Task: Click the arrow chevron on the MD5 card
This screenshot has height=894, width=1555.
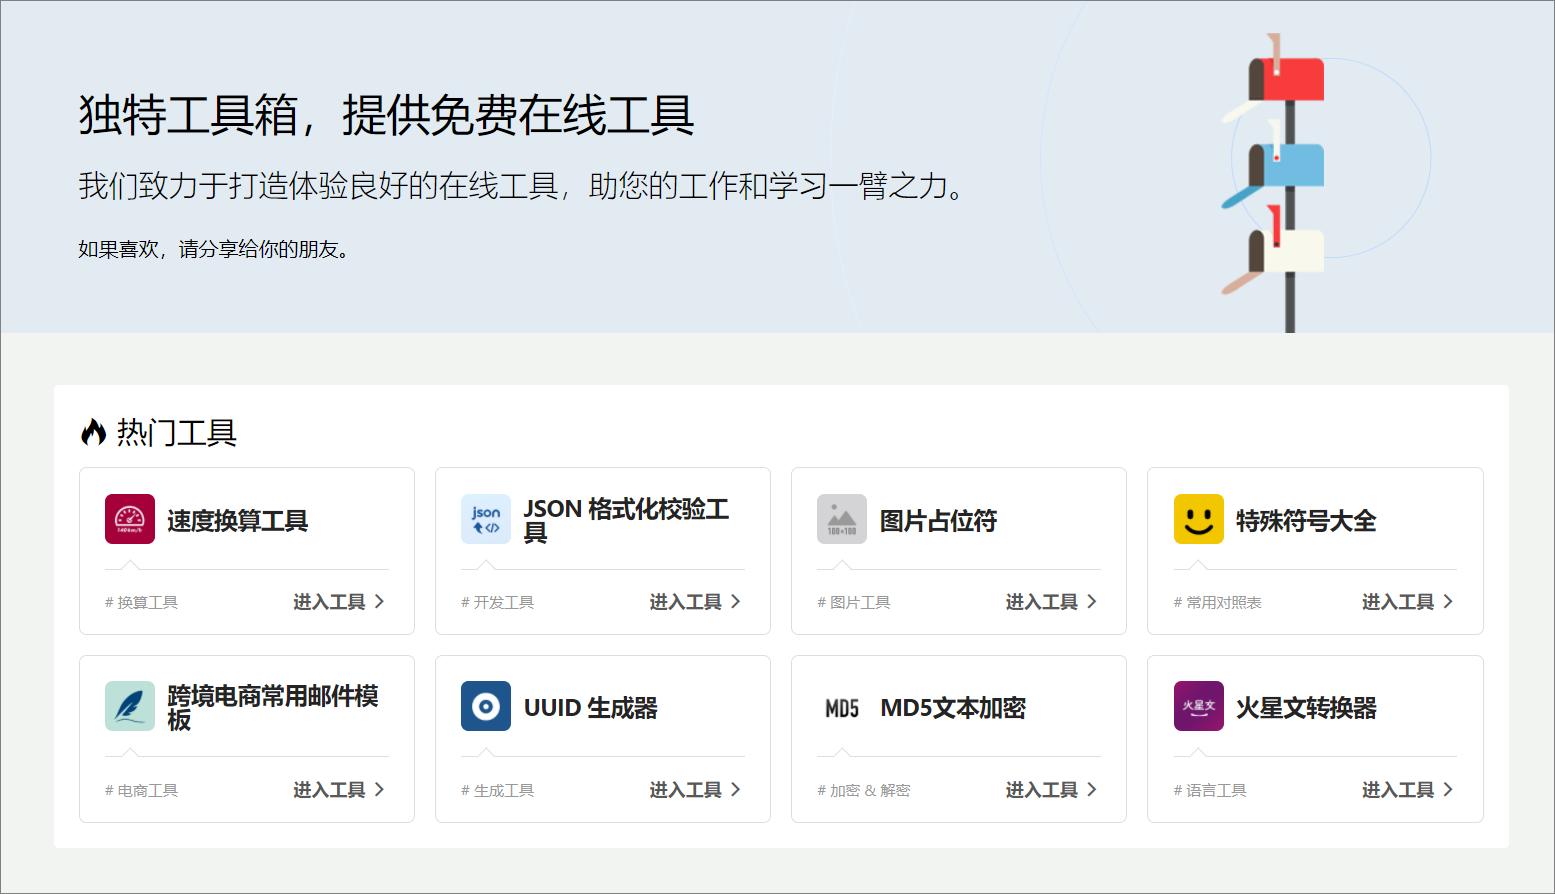Action: pyautogui.click(x=1092, y=789)
